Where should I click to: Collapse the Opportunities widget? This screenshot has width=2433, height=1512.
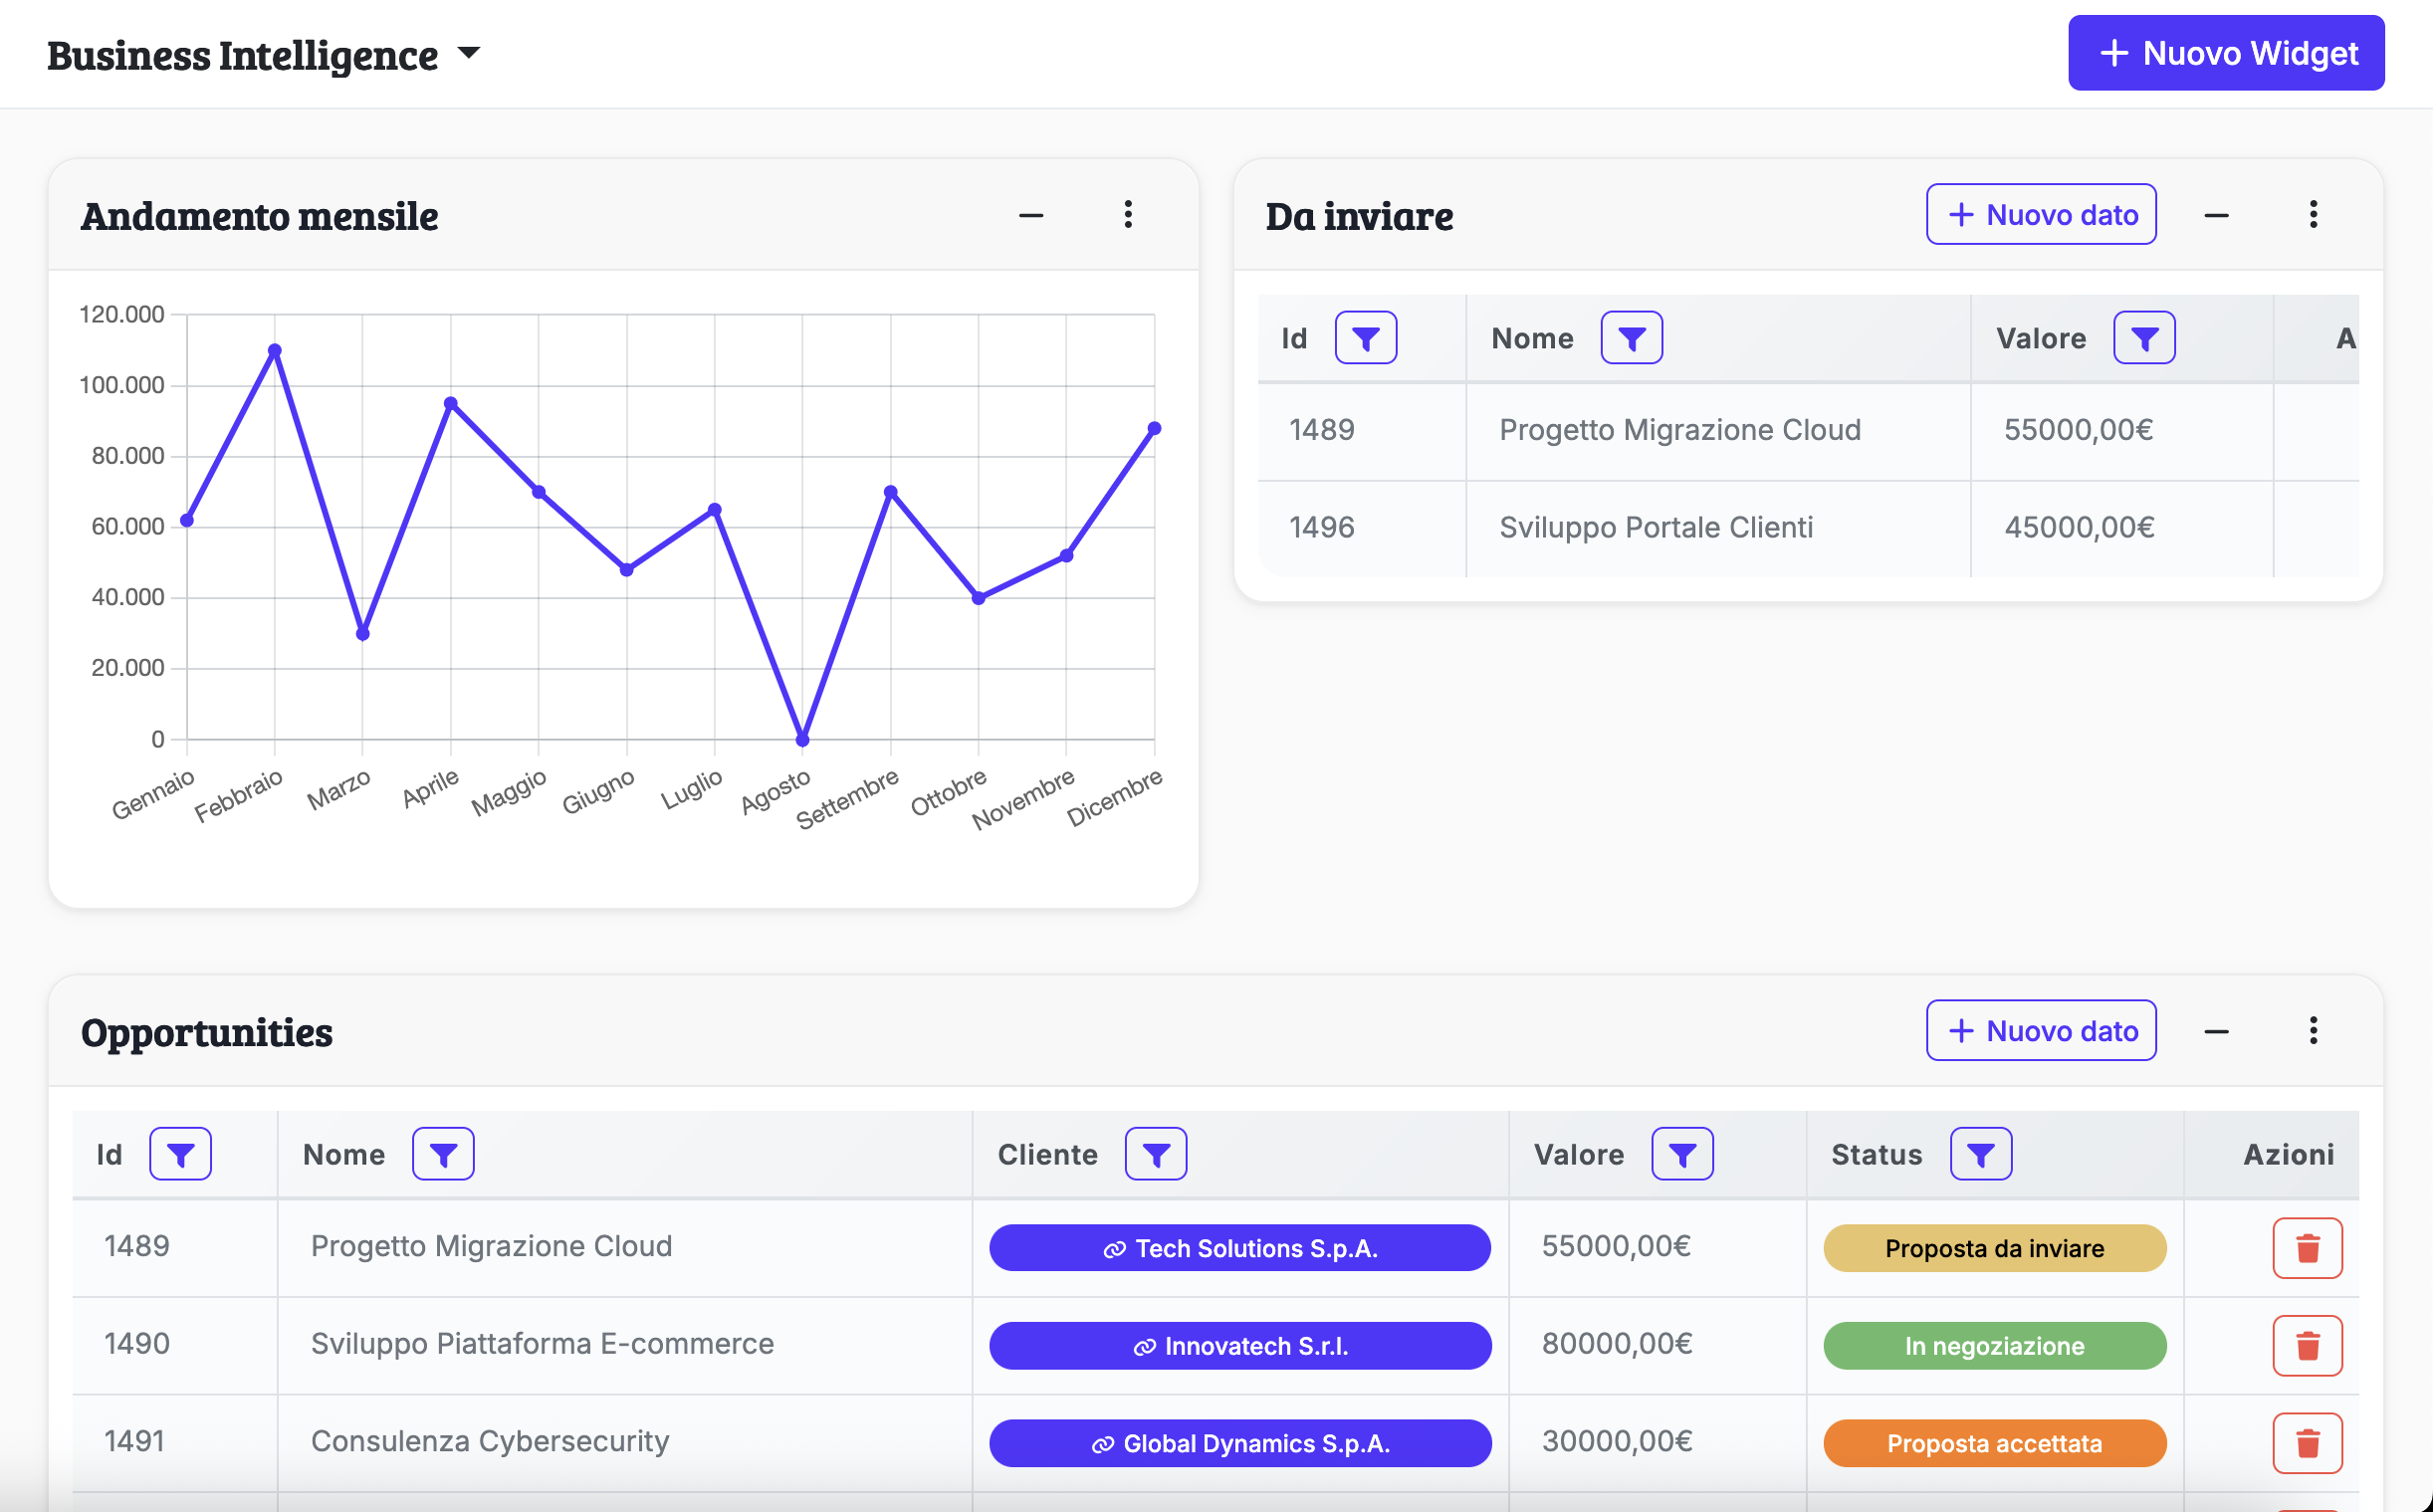(2216, 1031)
